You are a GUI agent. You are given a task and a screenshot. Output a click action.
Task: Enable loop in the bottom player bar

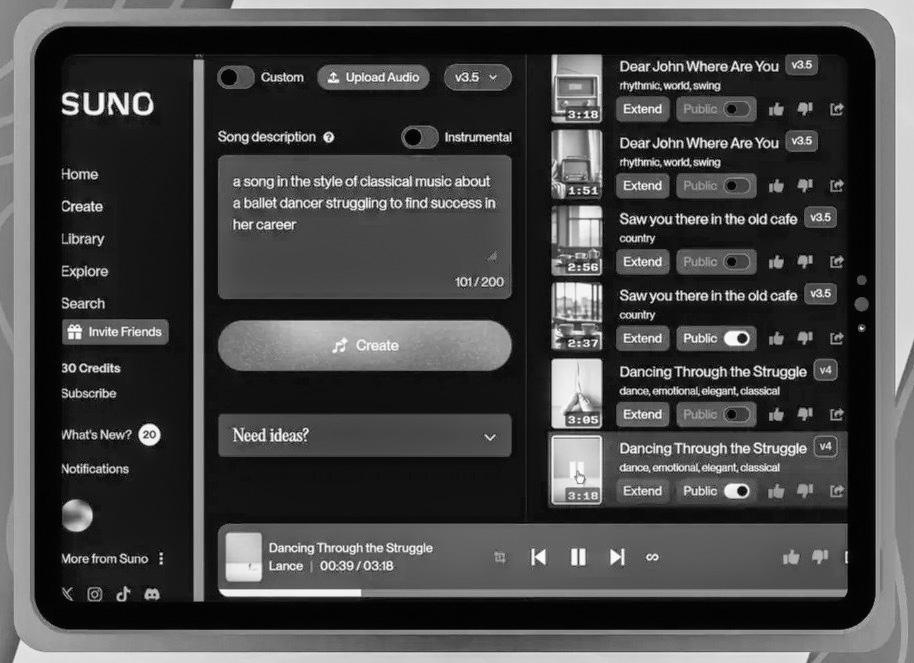coord(653,557)
